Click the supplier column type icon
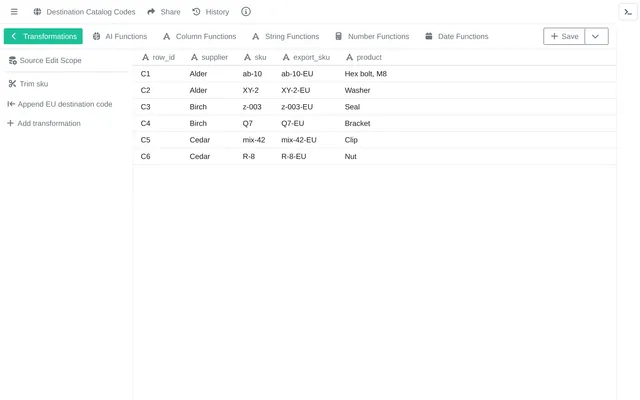The height and width of the screenshot is (400, 640). click(x=194, y=58)
